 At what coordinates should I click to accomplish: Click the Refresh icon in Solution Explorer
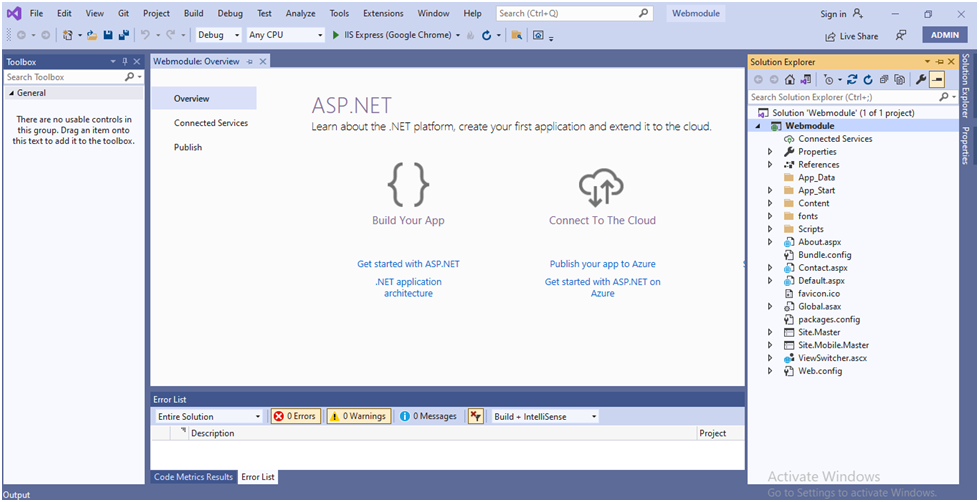(868, 79)
